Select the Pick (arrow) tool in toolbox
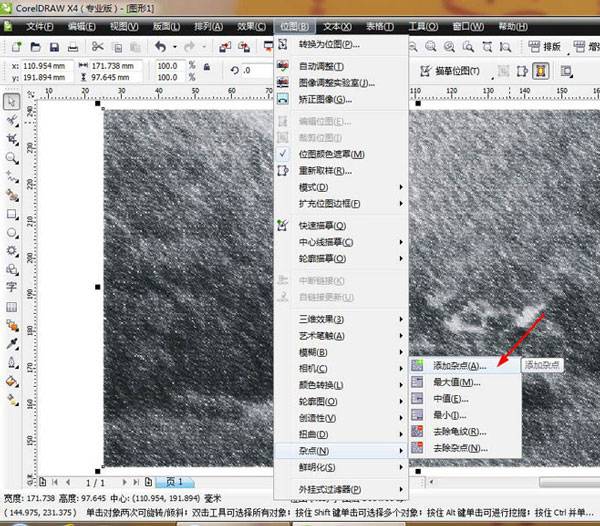The width and height of the screenshot is (600, 526). 12,102
